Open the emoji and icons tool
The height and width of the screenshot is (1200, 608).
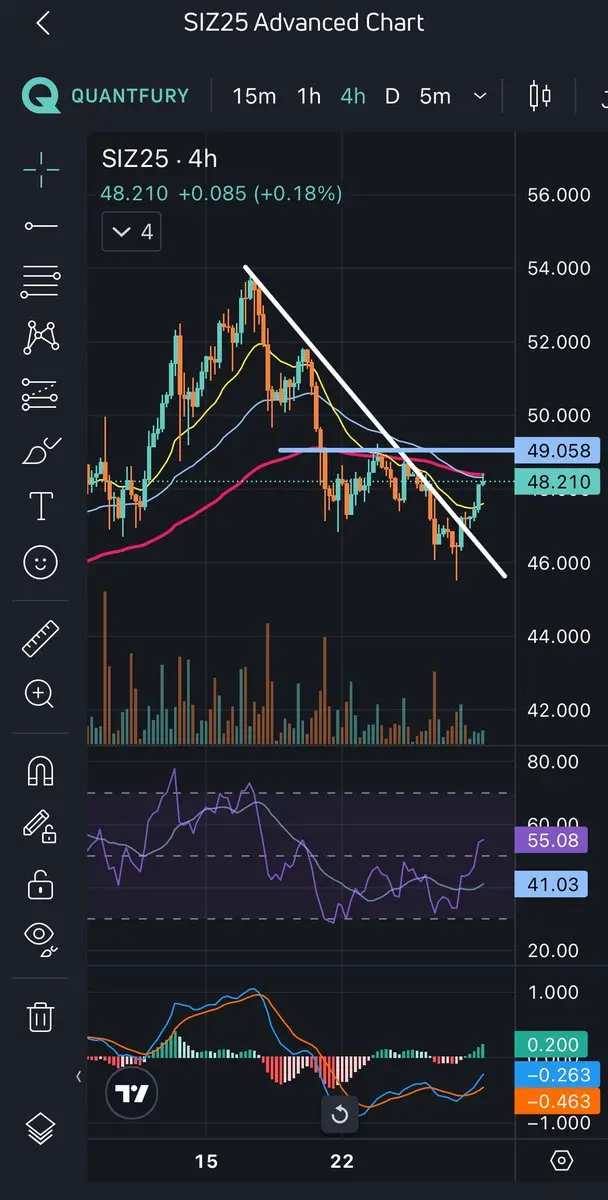(41, 563)
